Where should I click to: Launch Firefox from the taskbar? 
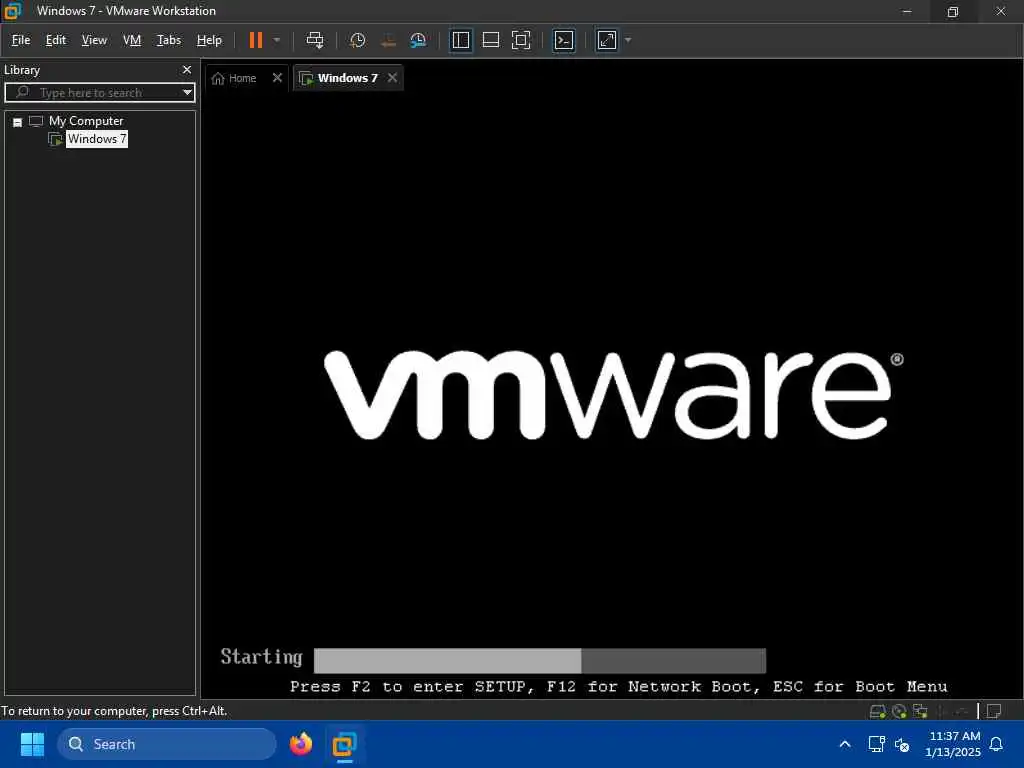click(x=301, y=744)
